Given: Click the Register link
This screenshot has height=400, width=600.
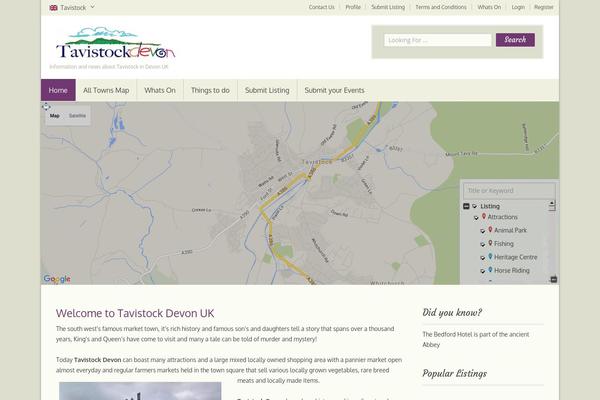Looking at the screenshot, I should coord(544,7).
